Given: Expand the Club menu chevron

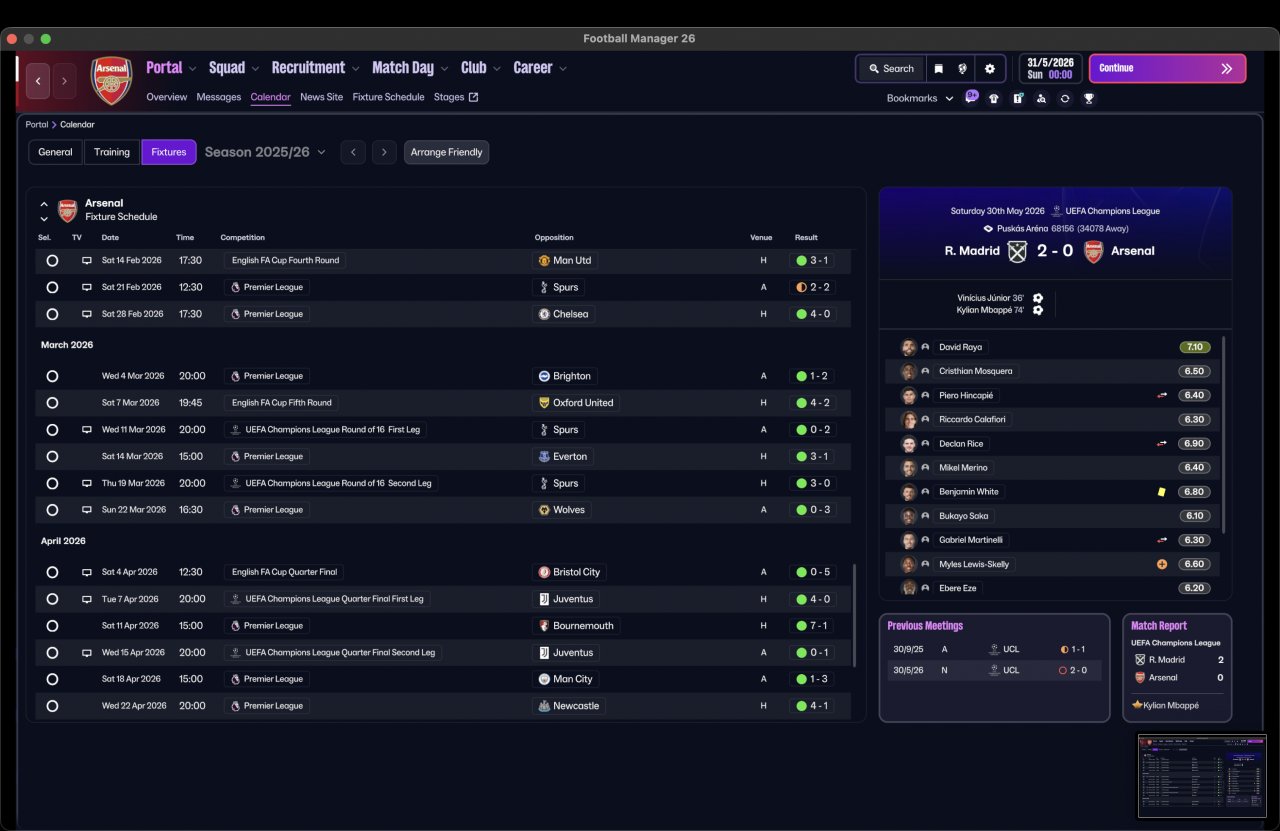Looking at the screenshot, I should coord(496,69).
